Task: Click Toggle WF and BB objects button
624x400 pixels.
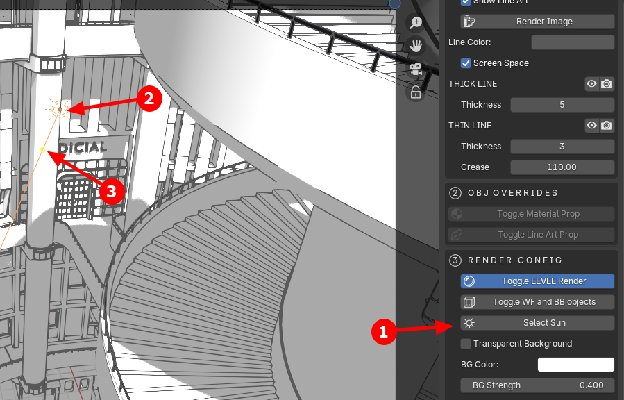Action: click(x=537, y=302)
